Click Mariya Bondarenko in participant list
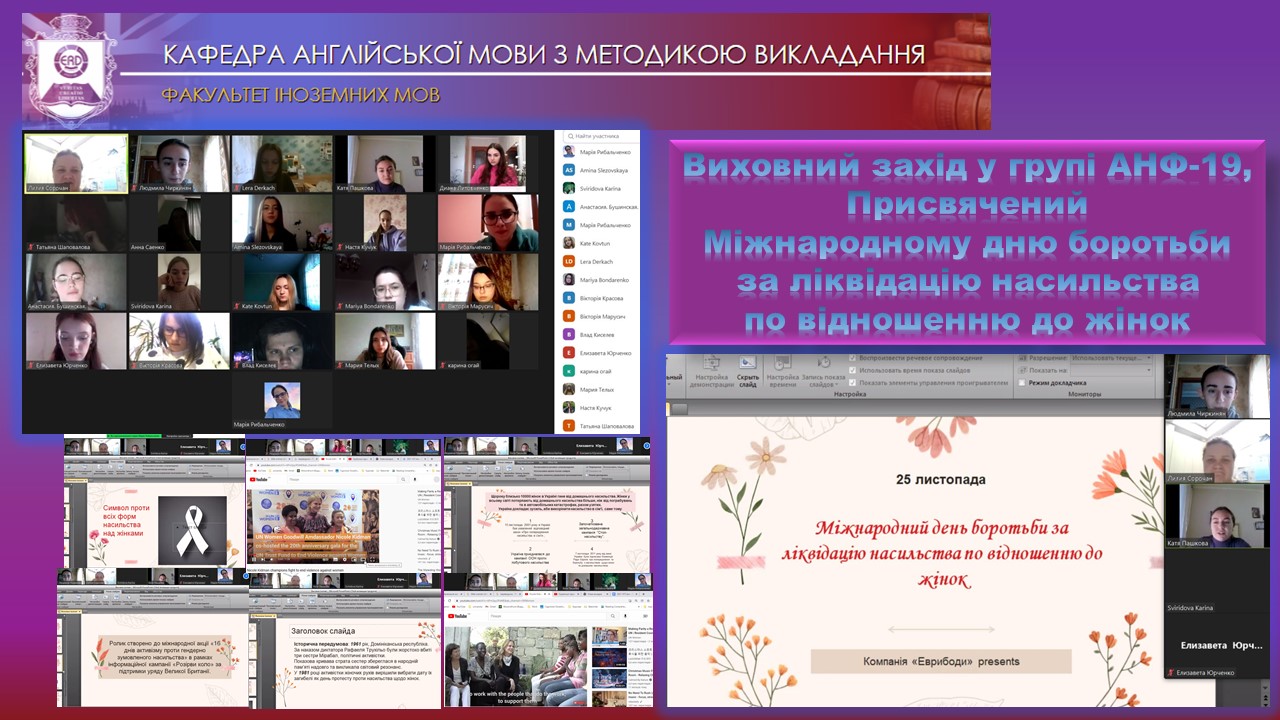 (602, 279)
